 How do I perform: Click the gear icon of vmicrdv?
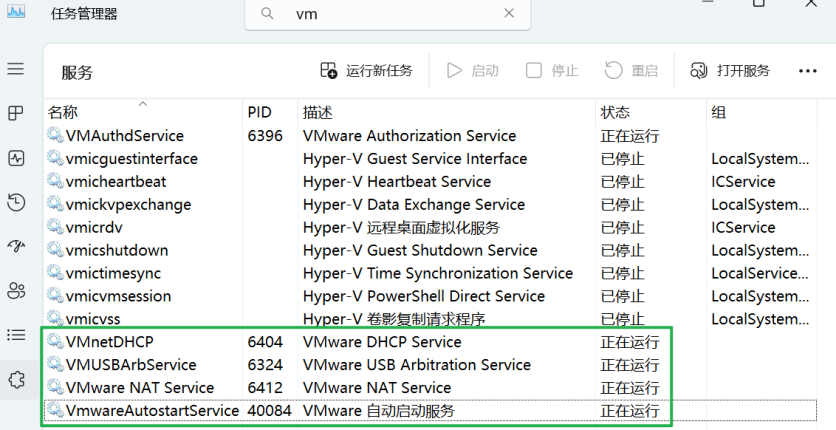[x=55, y=226]
